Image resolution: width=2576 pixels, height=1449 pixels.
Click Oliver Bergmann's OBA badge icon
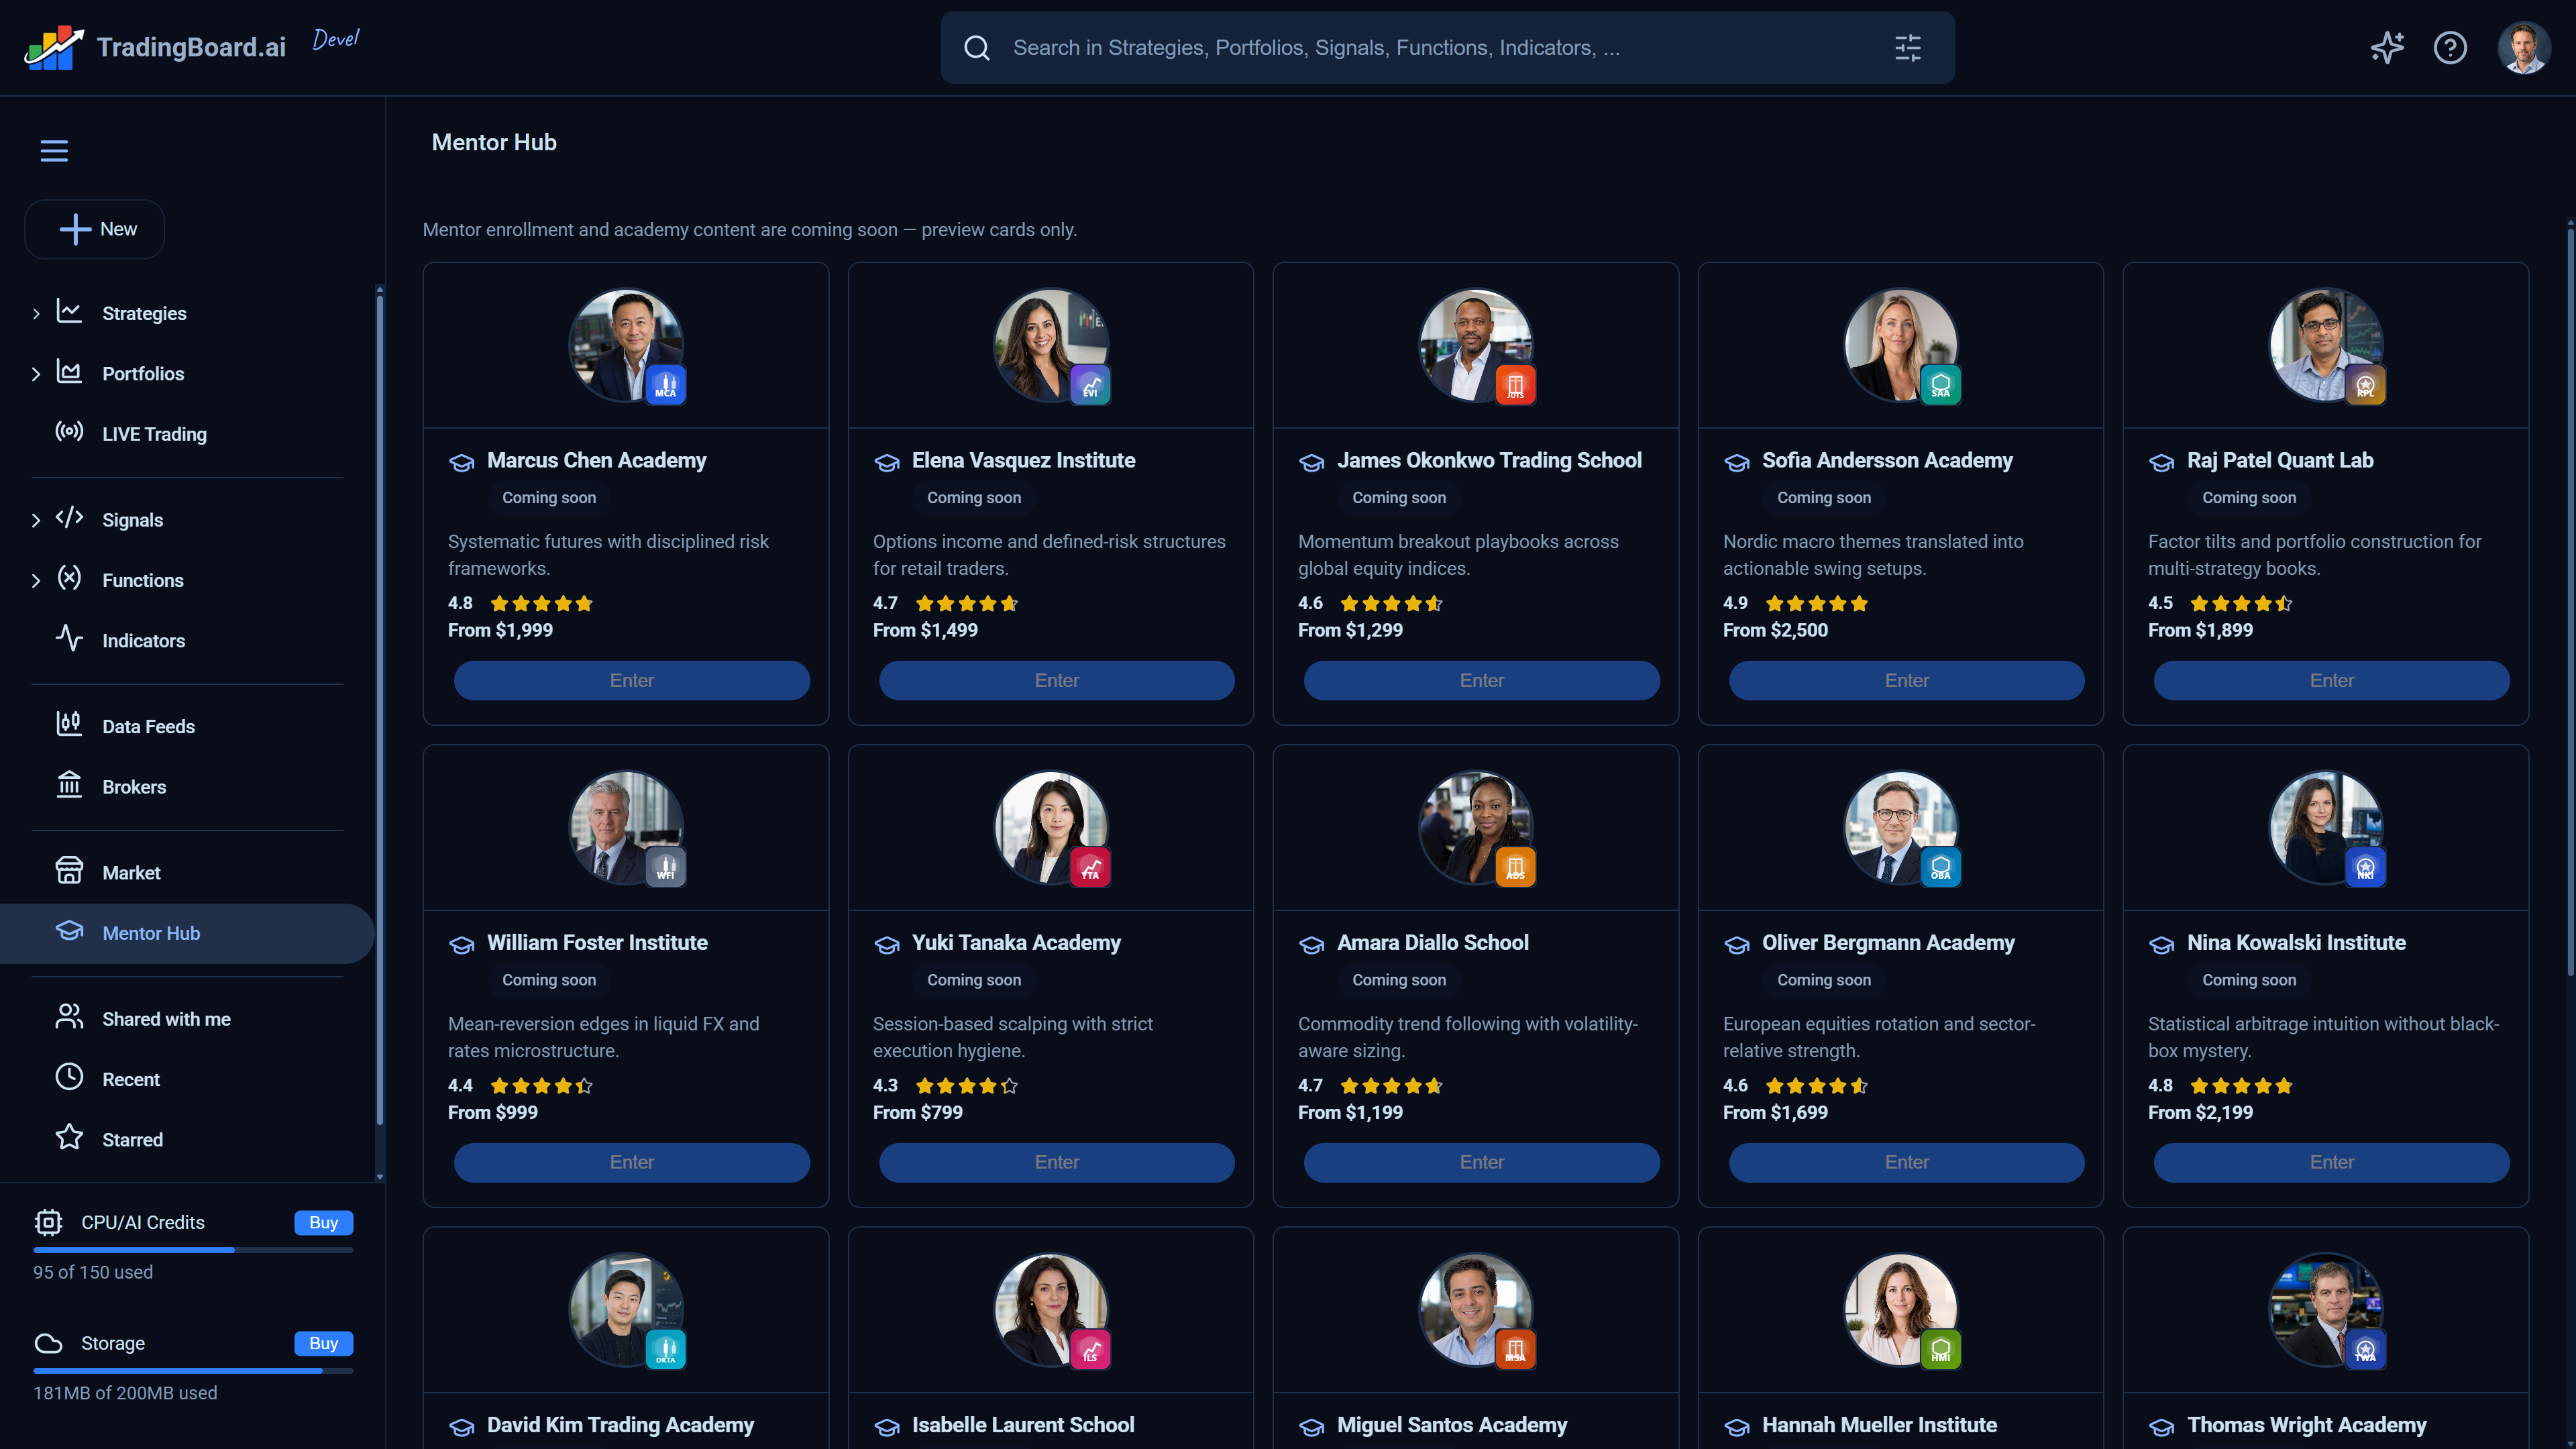click(1940, 867)
